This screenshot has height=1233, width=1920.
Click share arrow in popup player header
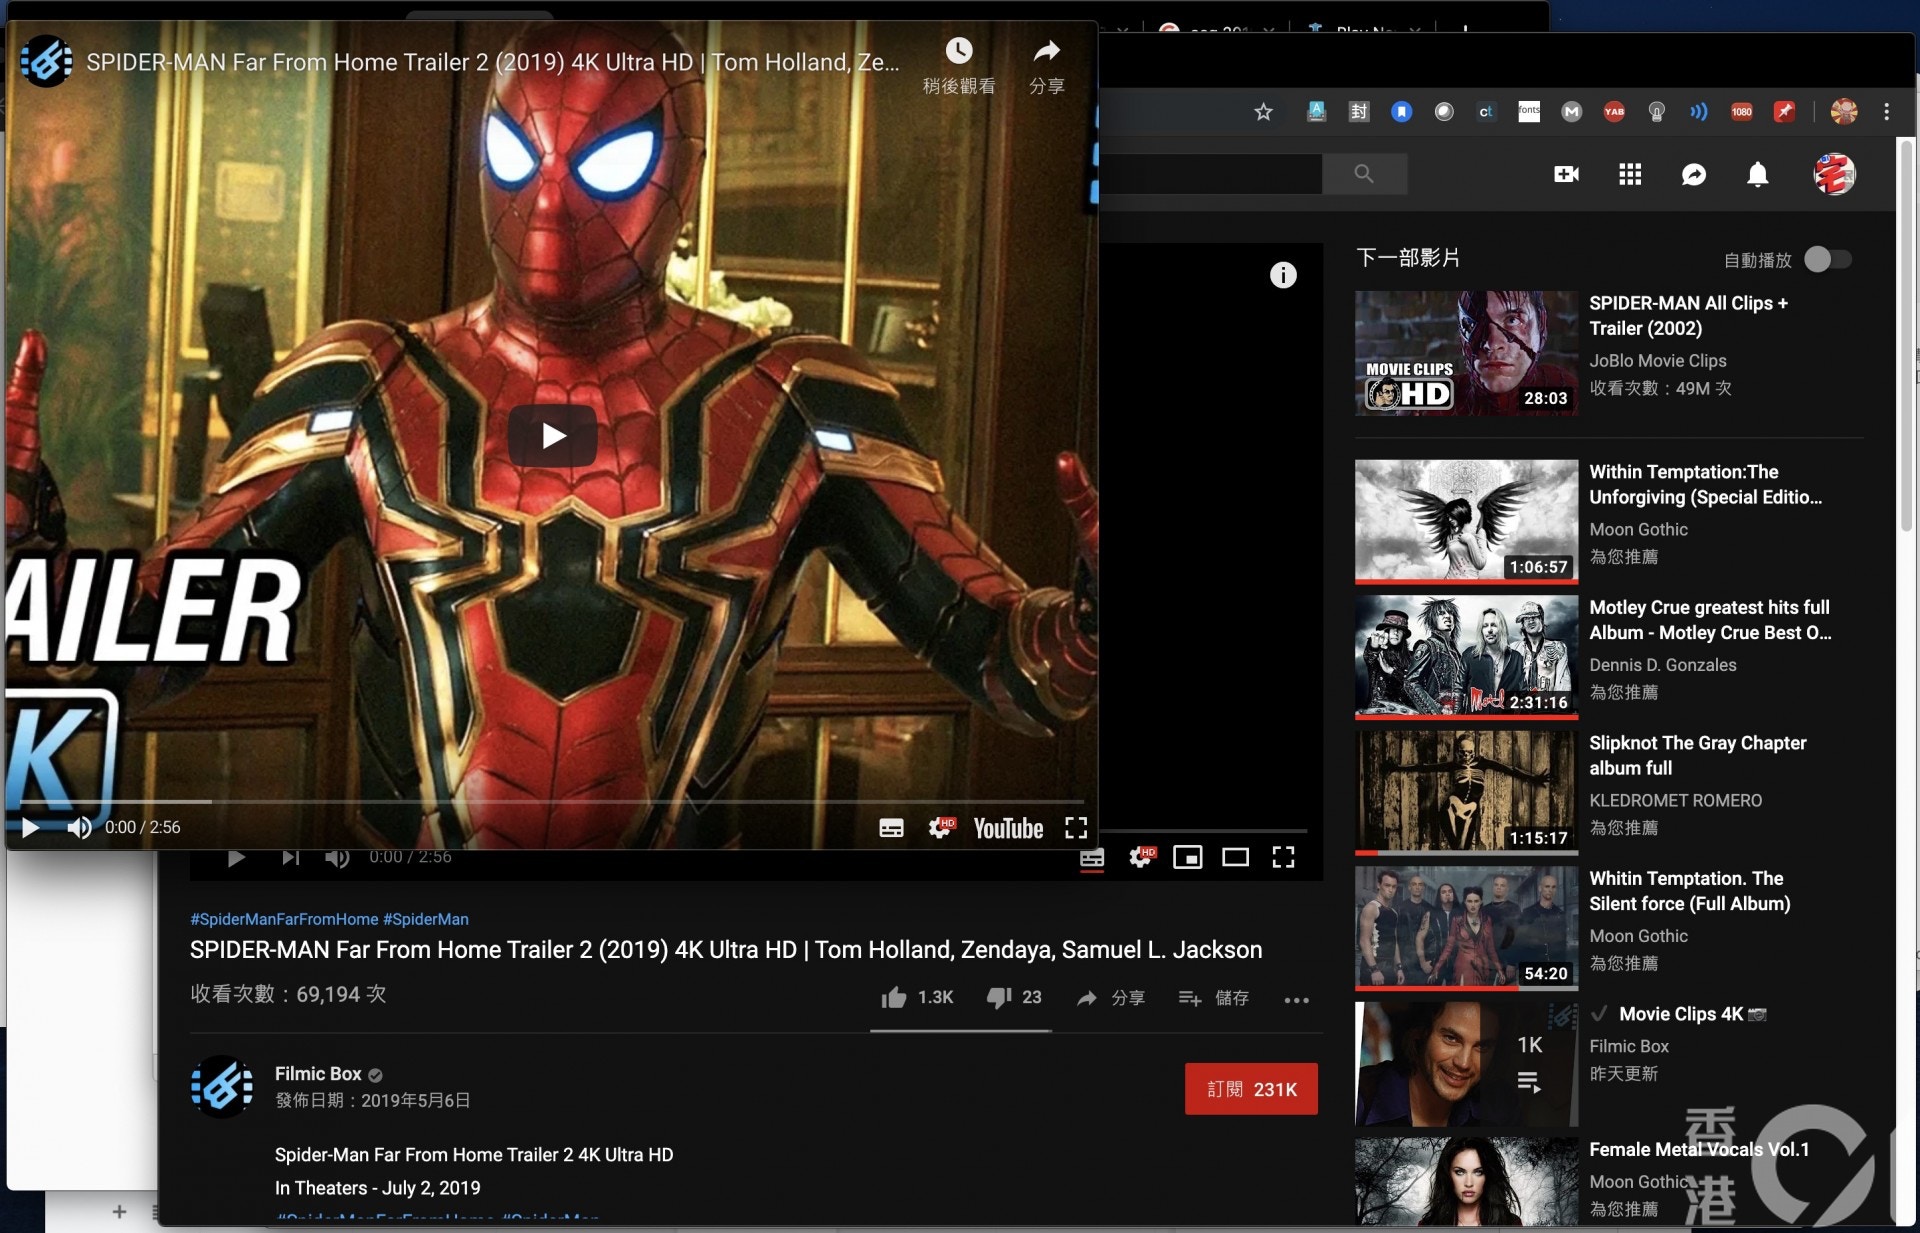pyautogui.click(x=1046, y=52)
